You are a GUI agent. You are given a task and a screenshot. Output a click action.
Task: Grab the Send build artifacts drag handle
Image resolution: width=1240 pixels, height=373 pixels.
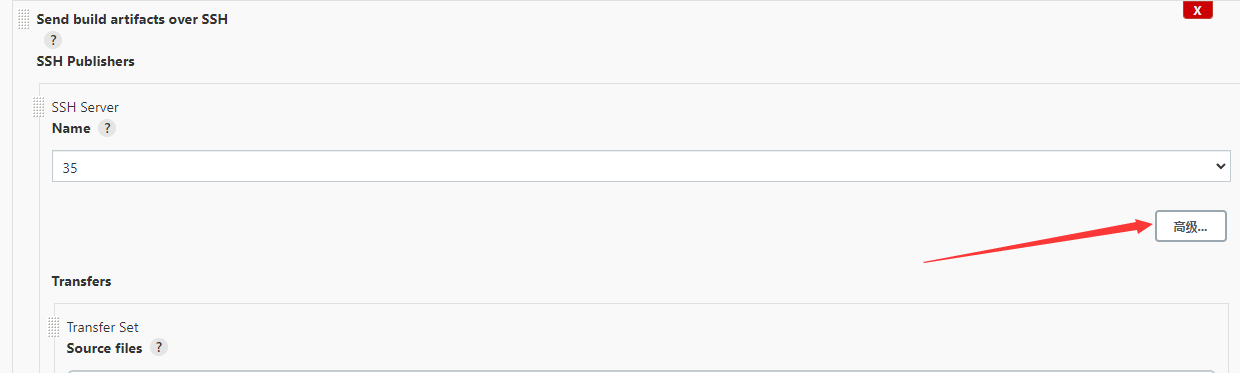[x=23, y=19]
